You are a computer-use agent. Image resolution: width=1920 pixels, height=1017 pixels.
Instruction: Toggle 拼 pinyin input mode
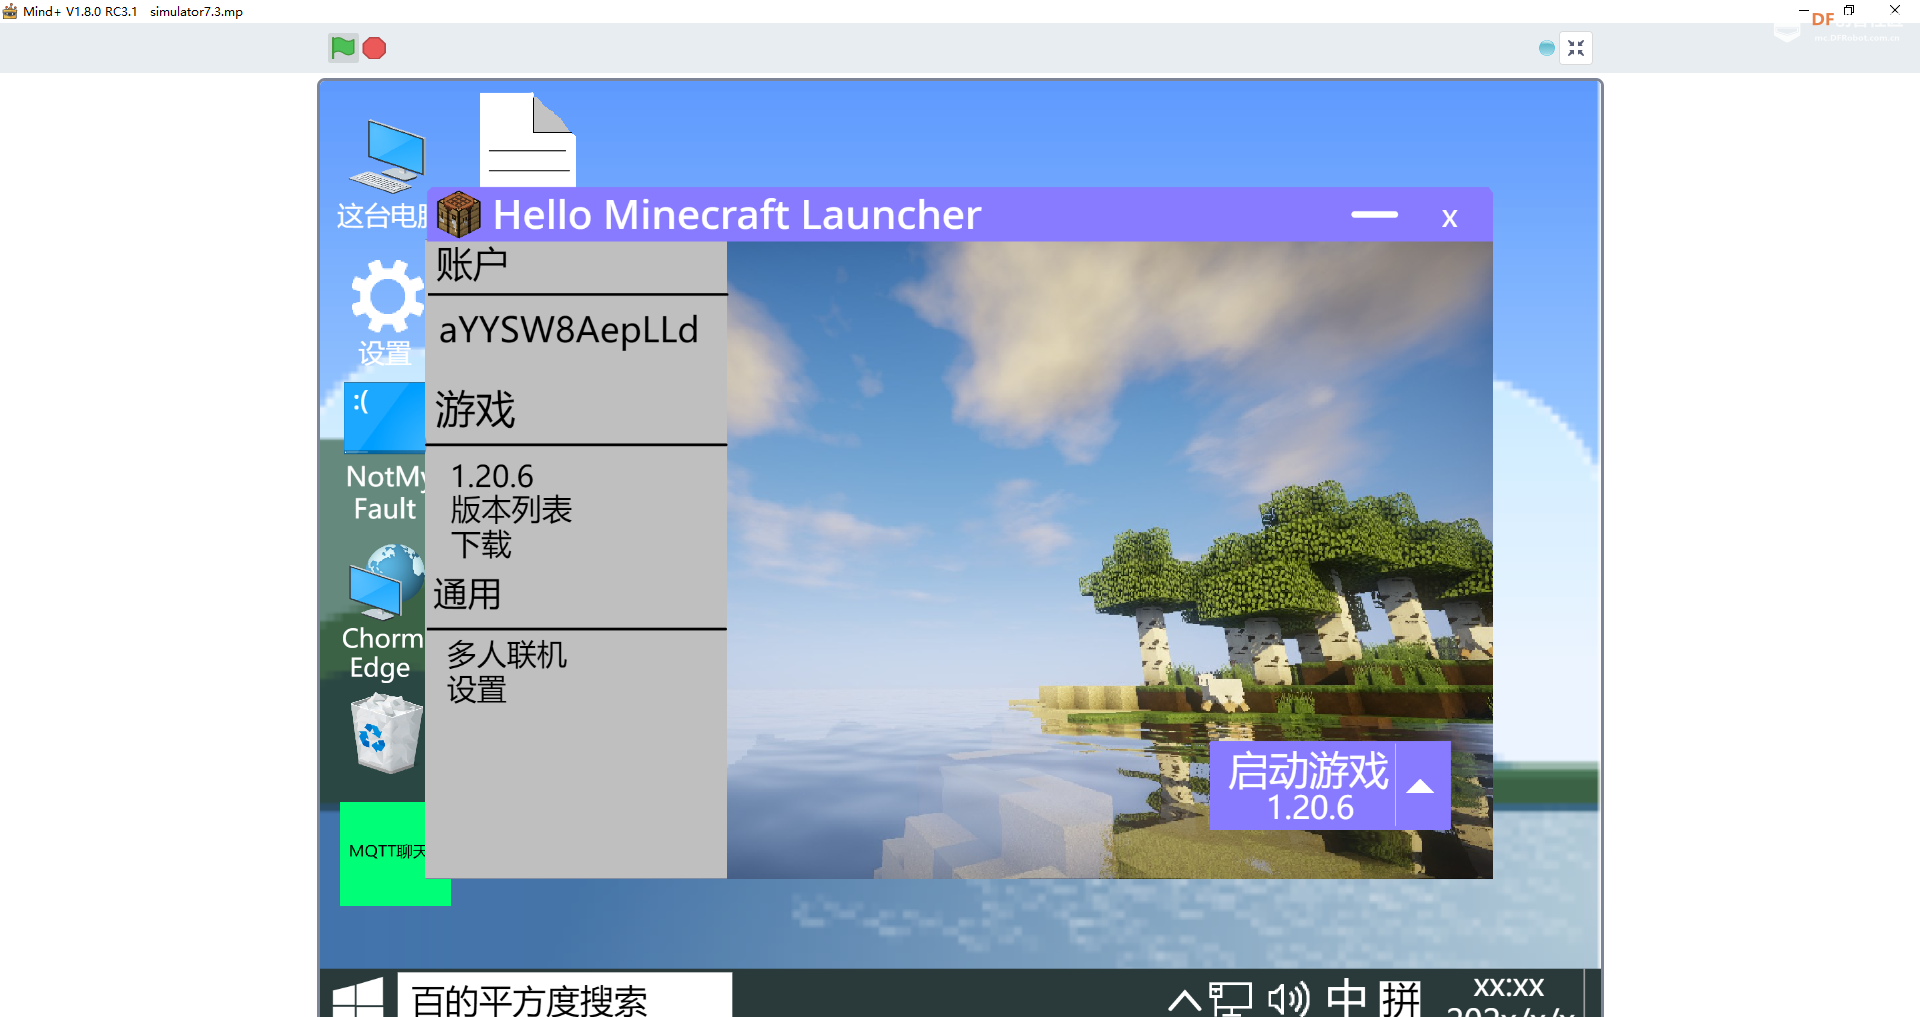pos(1400,998)
